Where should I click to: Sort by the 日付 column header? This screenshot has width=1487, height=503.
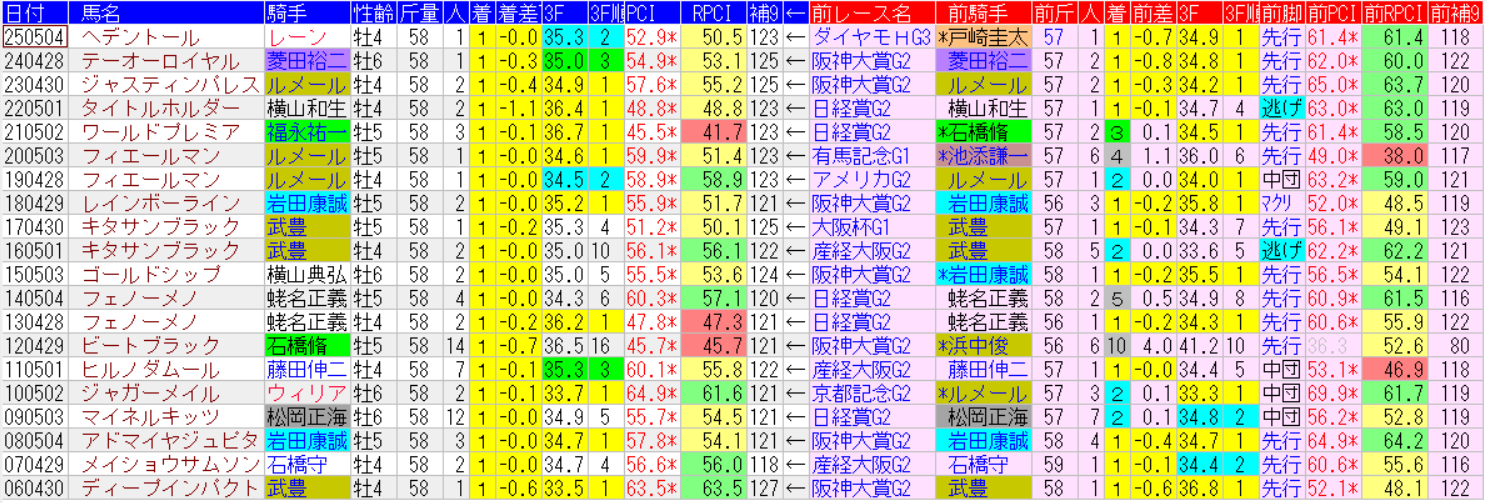34,13
